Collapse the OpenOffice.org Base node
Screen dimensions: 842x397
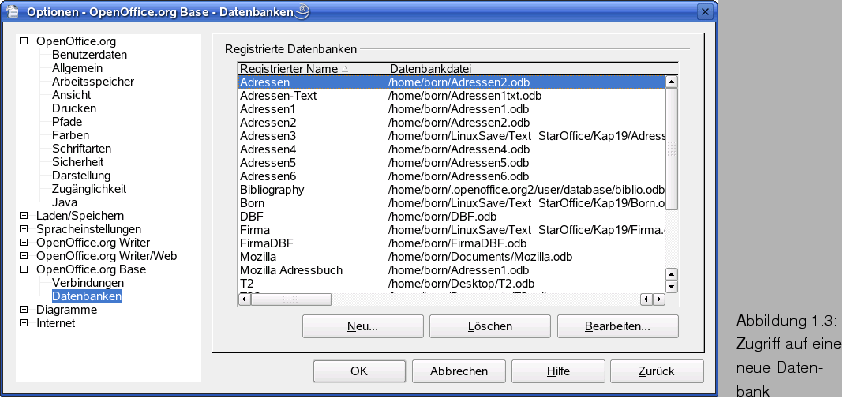point(23,270)
